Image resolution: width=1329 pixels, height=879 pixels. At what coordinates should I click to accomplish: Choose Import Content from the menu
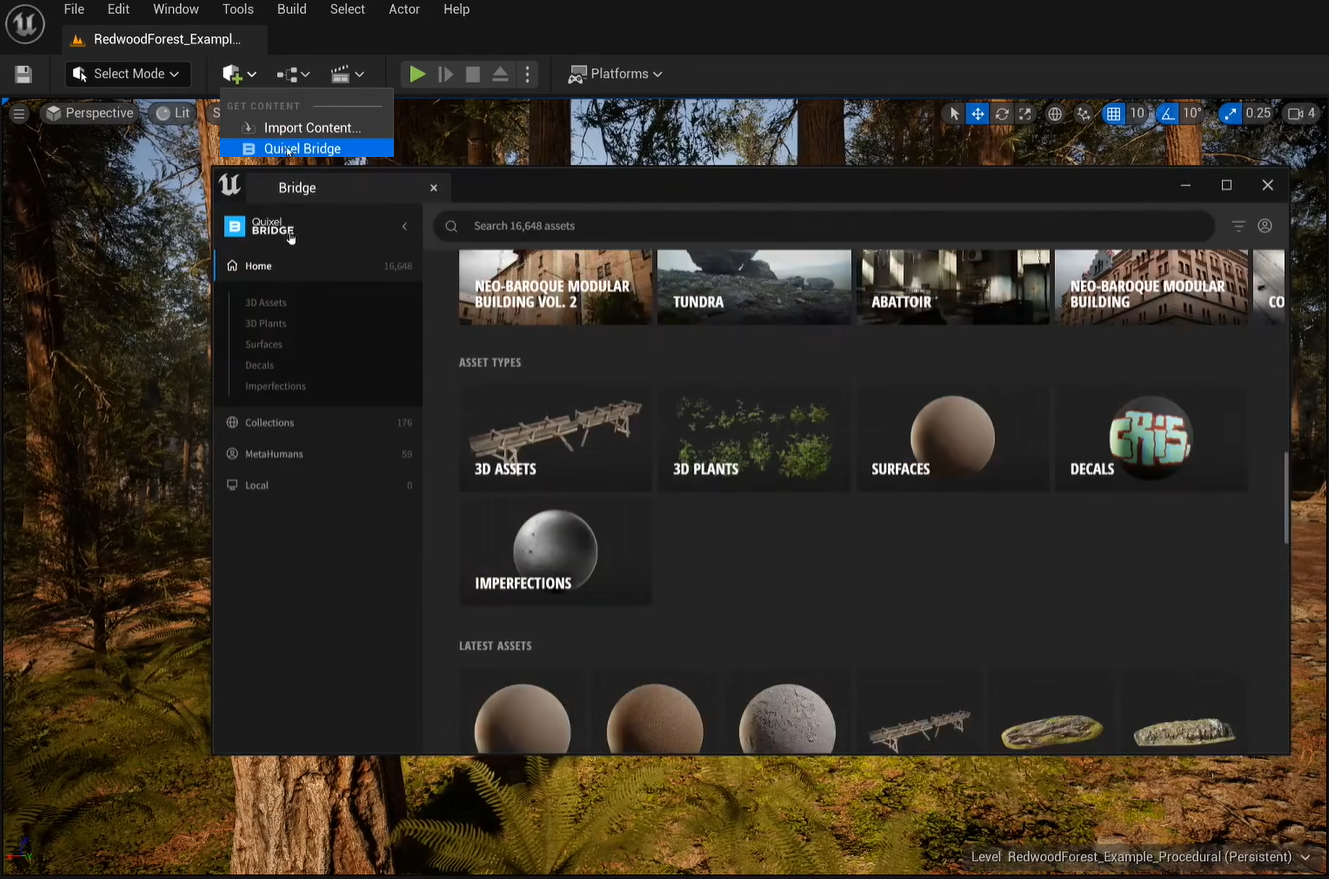(312, 128)
